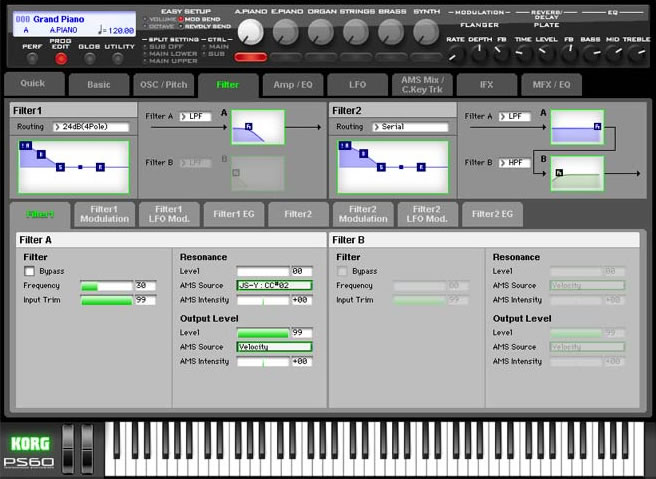The height and width of the screenshot is (479, 656).
Task: Open the Filter2 Filter B HPF dropdown
Action: [x=515, y=163]
